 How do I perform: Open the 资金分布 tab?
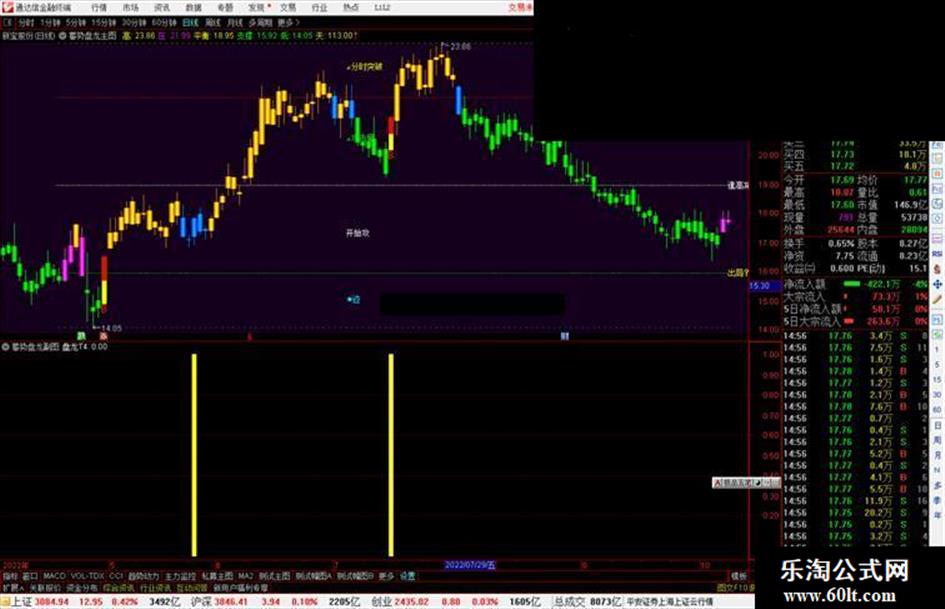pos(82,588)
